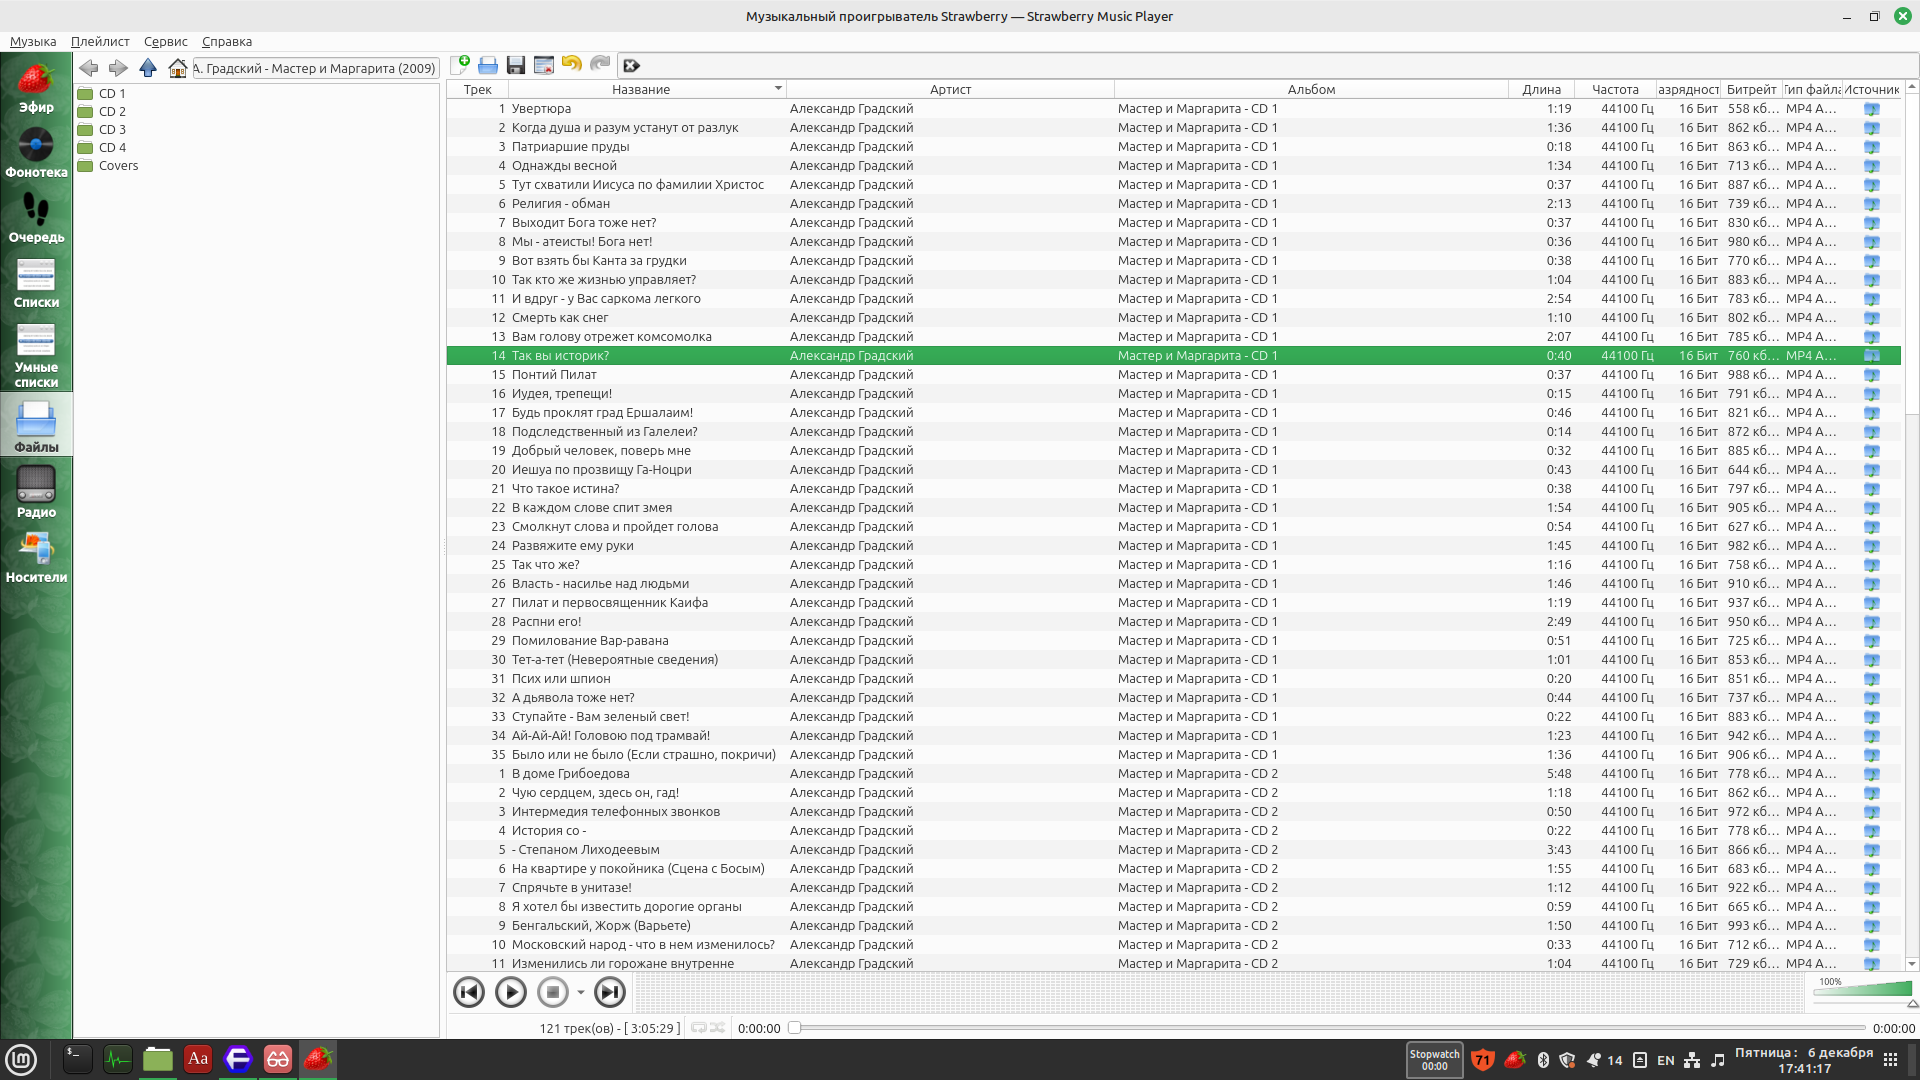
Task: Open the Очередь queue sidebar icon
Action: (36, 218)
